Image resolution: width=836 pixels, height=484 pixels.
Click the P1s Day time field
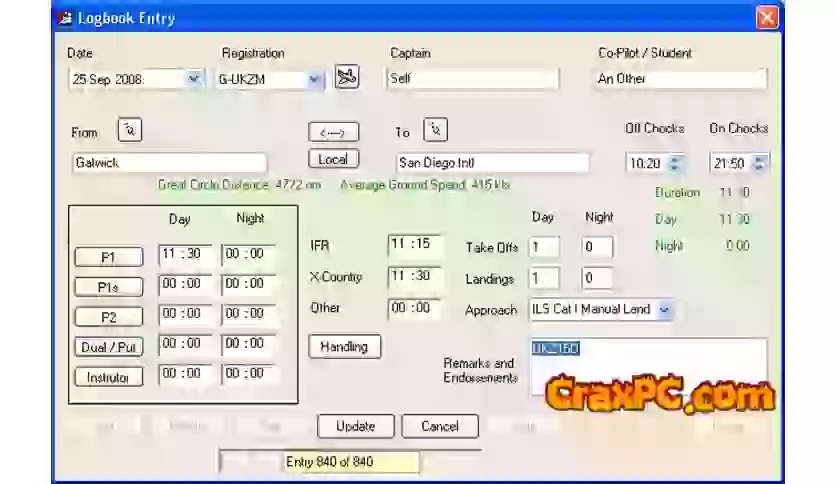[185, 284]
